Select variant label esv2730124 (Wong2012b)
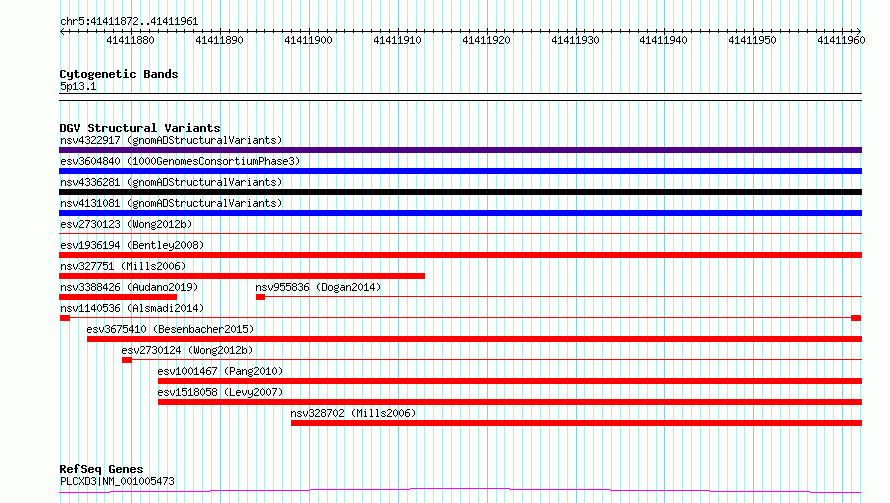The height and width of the screenshot is (503, 890). (x=187, y=350)
